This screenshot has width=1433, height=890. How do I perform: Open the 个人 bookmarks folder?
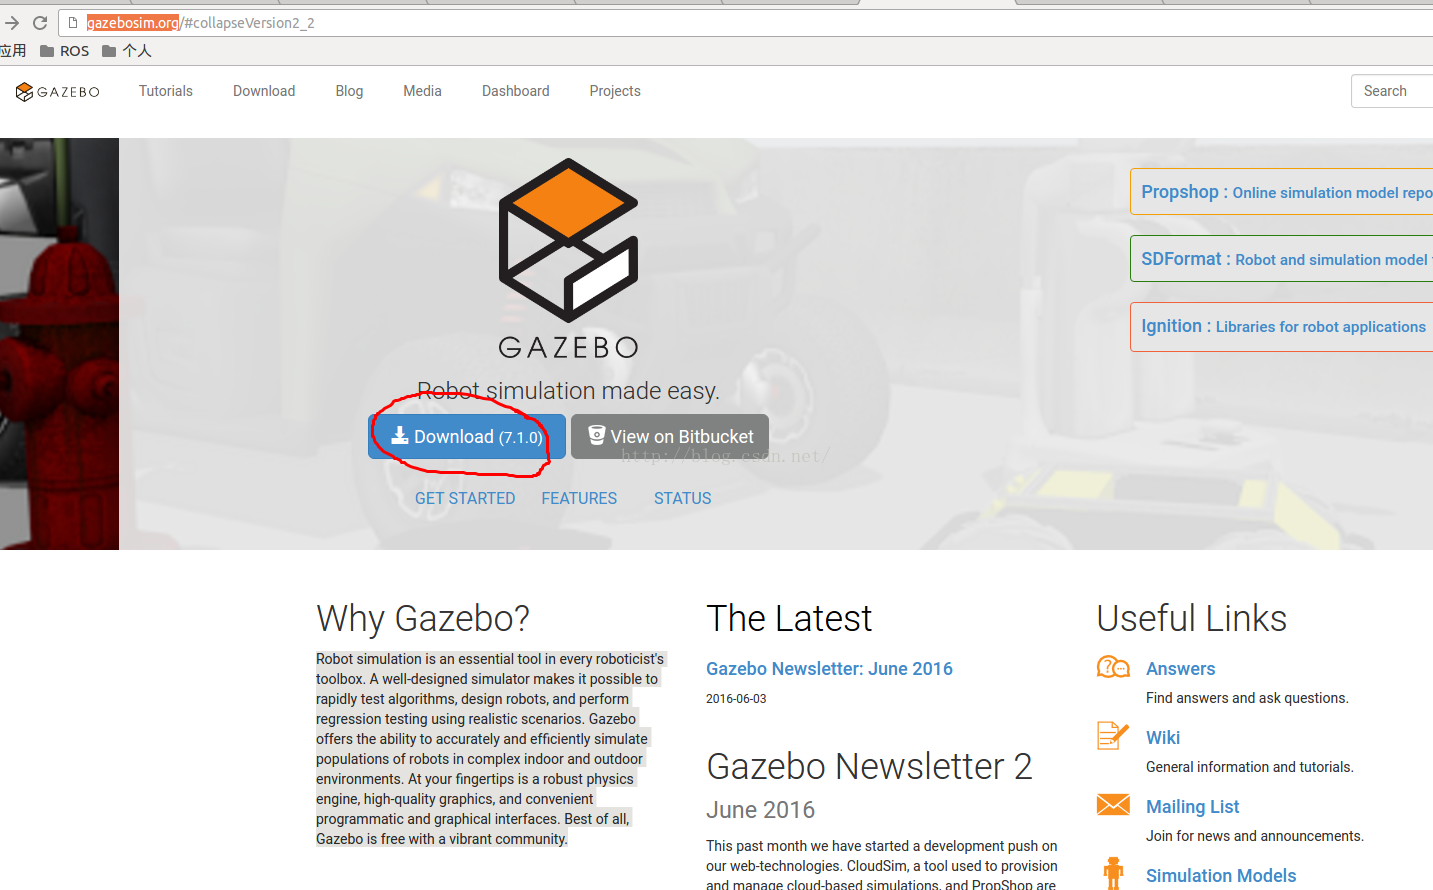[127, 51]
